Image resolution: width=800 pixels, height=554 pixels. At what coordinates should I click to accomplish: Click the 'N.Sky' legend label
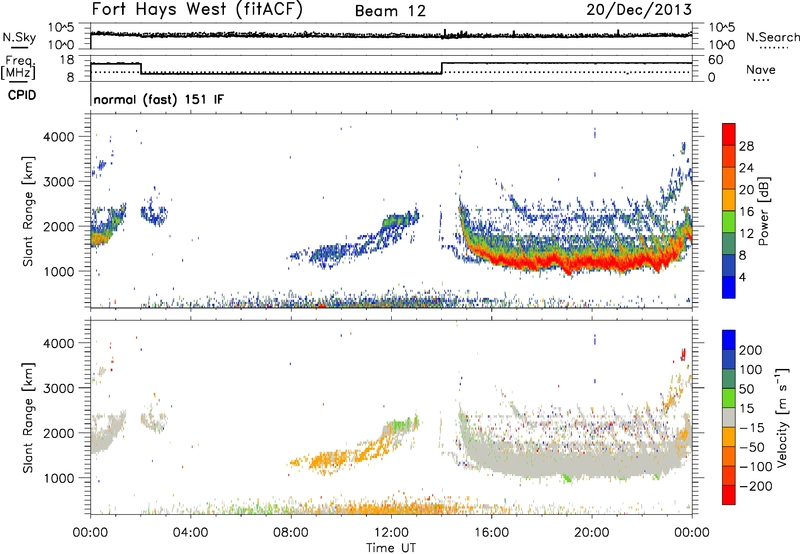coord(19,37)
